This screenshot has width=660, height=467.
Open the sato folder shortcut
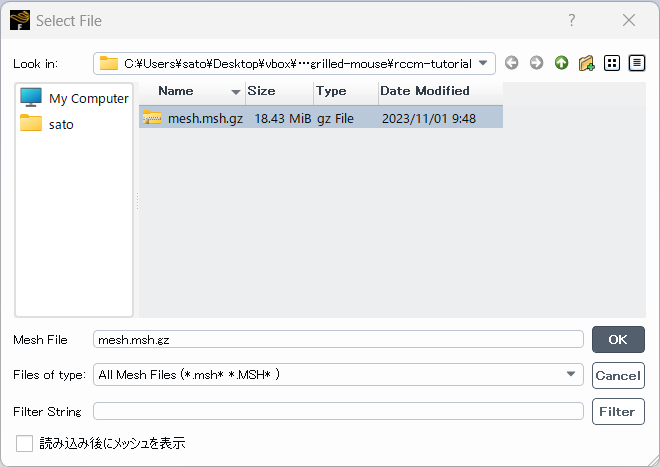tap(60, 124)
